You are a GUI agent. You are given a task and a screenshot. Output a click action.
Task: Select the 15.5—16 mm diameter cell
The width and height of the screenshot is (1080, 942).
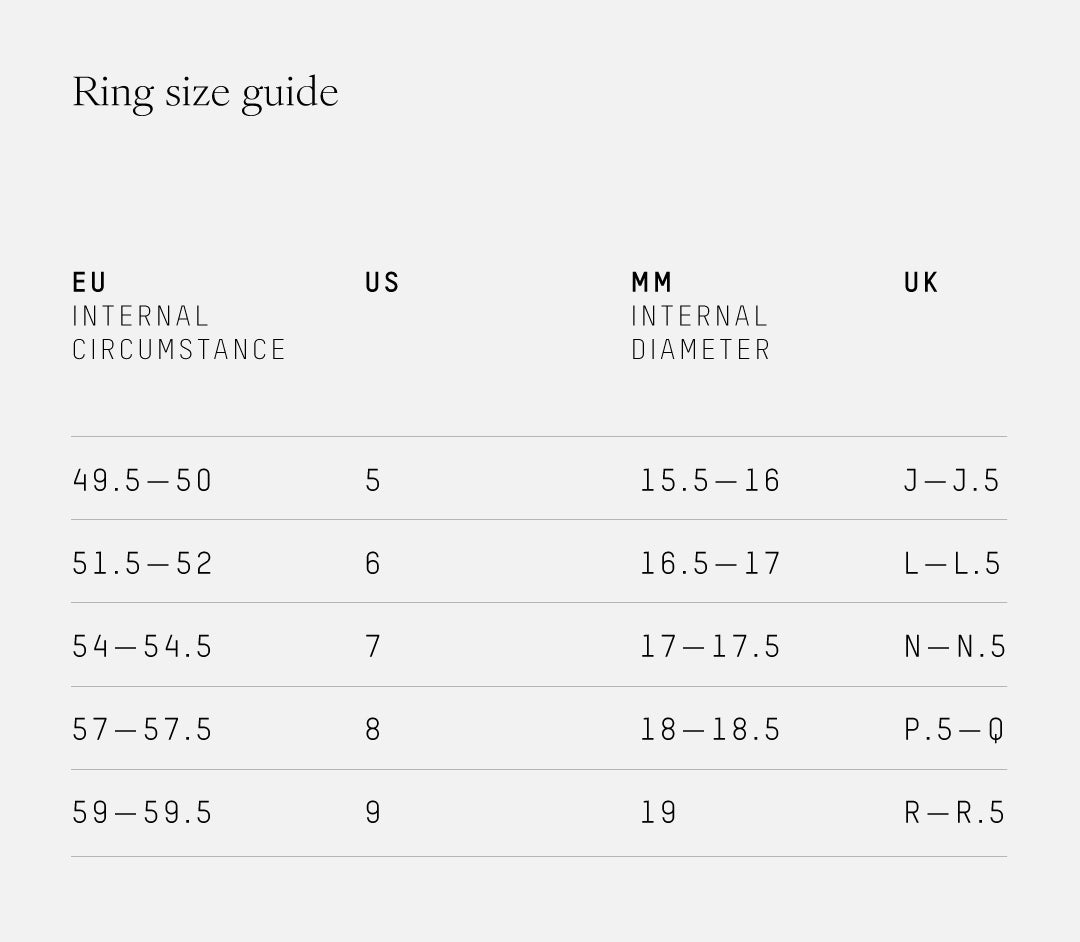(710, 481)
